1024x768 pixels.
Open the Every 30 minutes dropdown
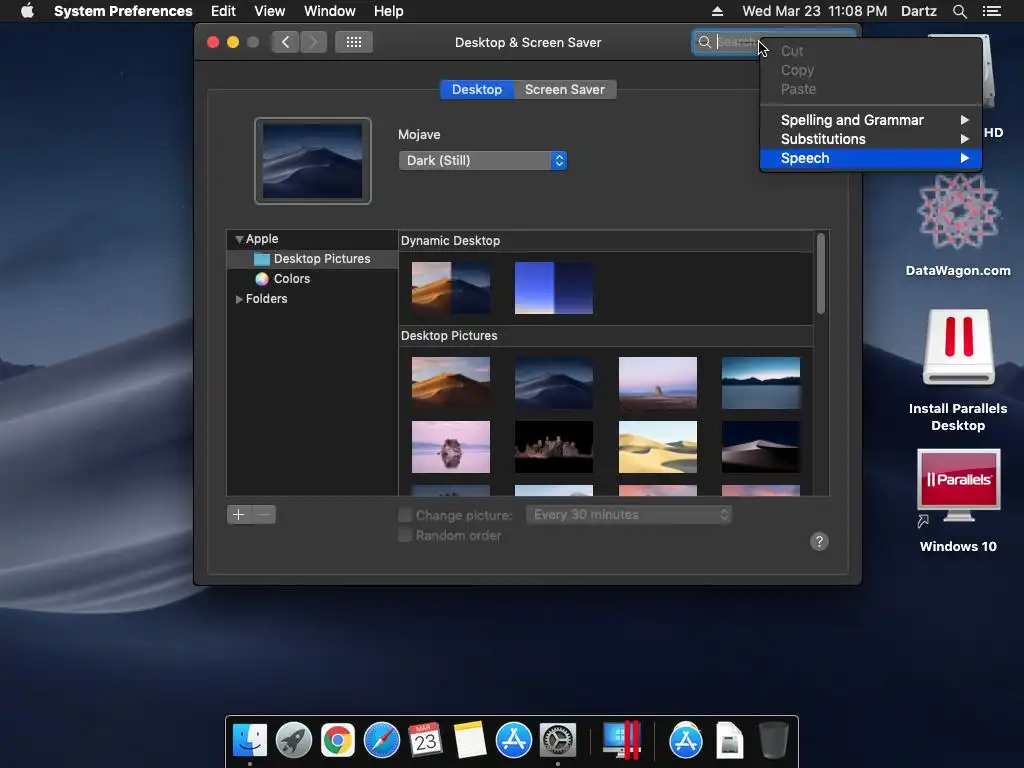click(628, 515)
